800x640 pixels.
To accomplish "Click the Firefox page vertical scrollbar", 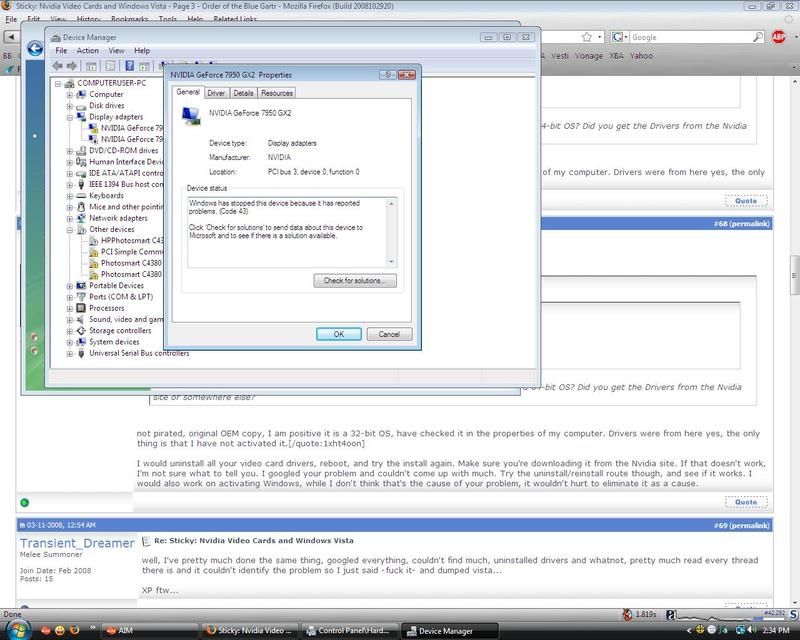I will tap(794, 276).
